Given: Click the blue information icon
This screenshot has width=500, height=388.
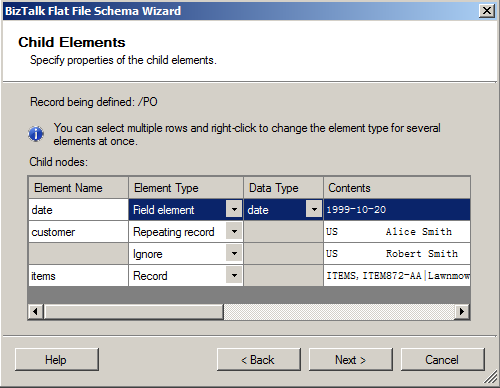Looking at the screenshot, I should [36, 134].
